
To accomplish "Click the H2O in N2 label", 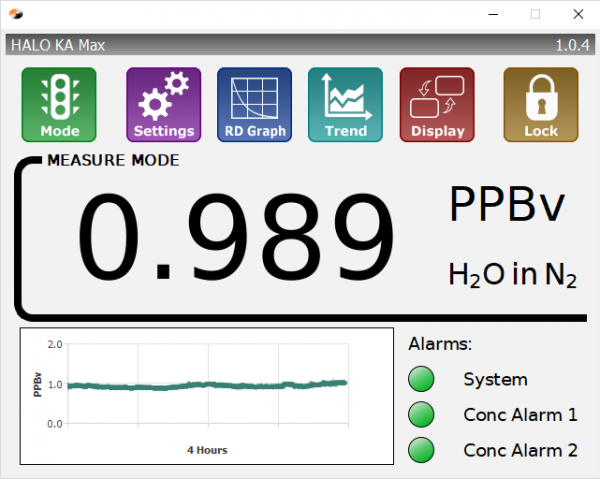I will click(512, 275).
